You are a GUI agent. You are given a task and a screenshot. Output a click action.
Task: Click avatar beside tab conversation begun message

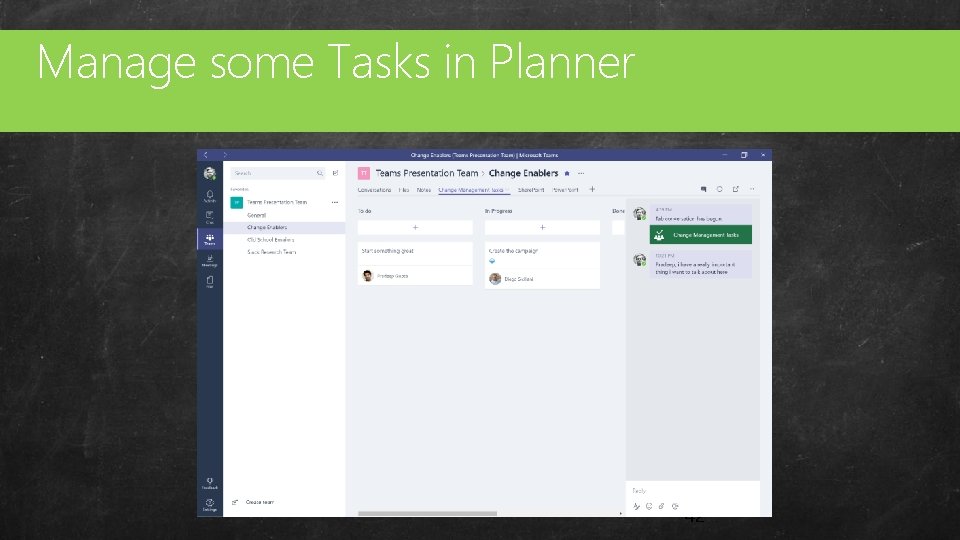639,214
